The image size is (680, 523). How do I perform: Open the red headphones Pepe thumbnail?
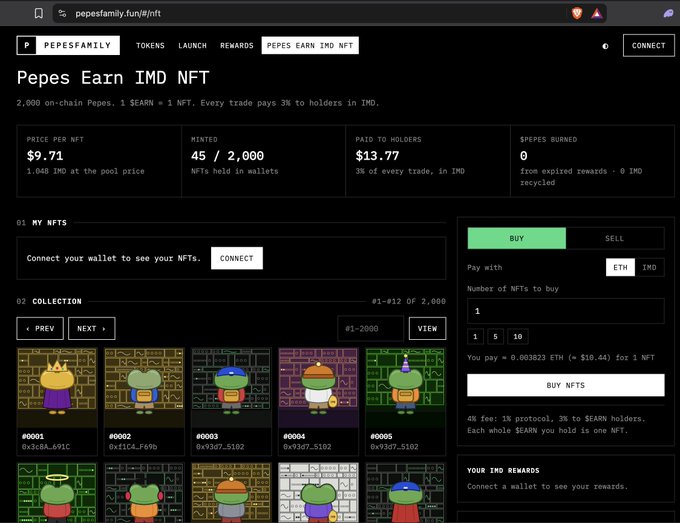click(144, 493)
